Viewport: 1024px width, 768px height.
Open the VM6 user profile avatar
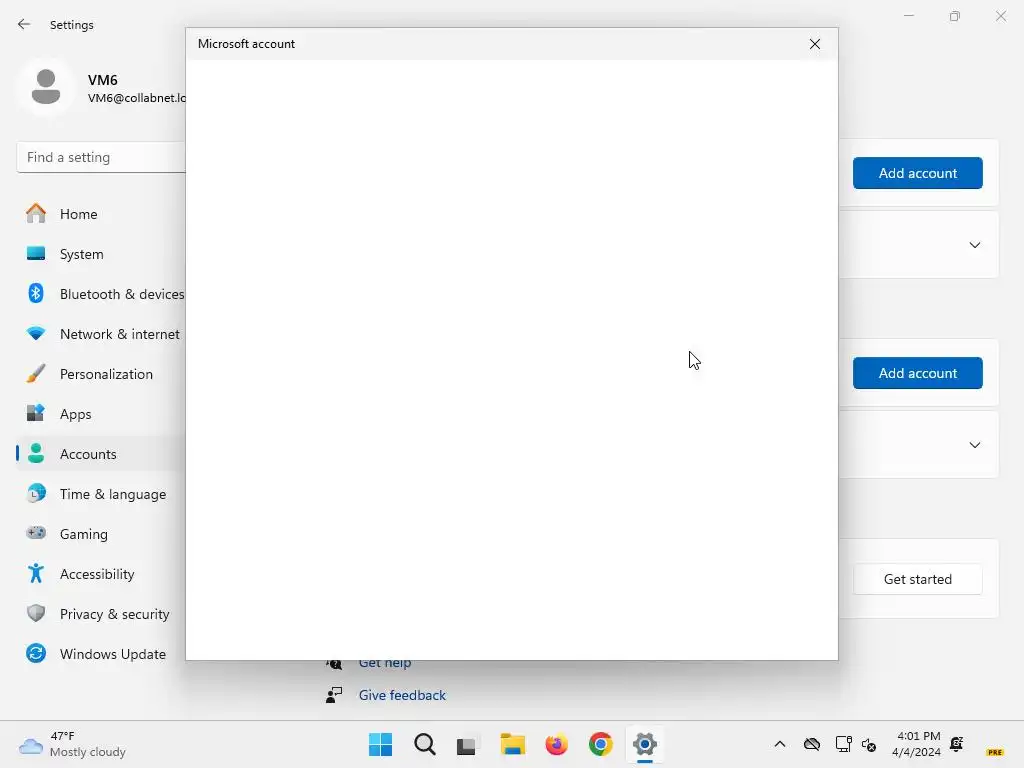tap(46, 87)
